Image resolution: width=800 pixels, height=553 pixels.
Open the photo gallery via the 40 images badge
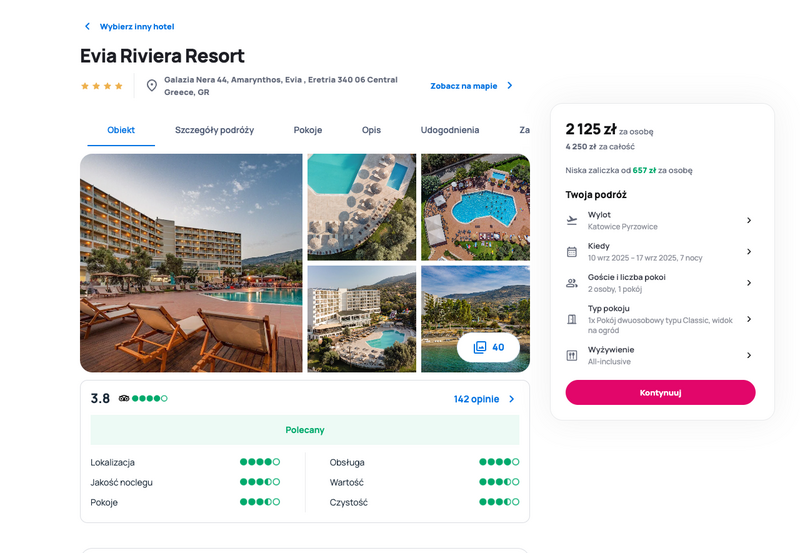tap(488, 347)
